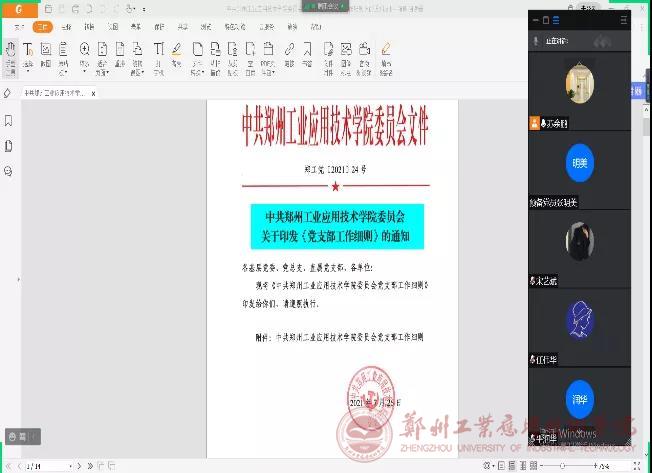This screenshot has height=473, width=652.
Task: Open the page thumbnails panel in left sidebar
Action: [8, 146]
